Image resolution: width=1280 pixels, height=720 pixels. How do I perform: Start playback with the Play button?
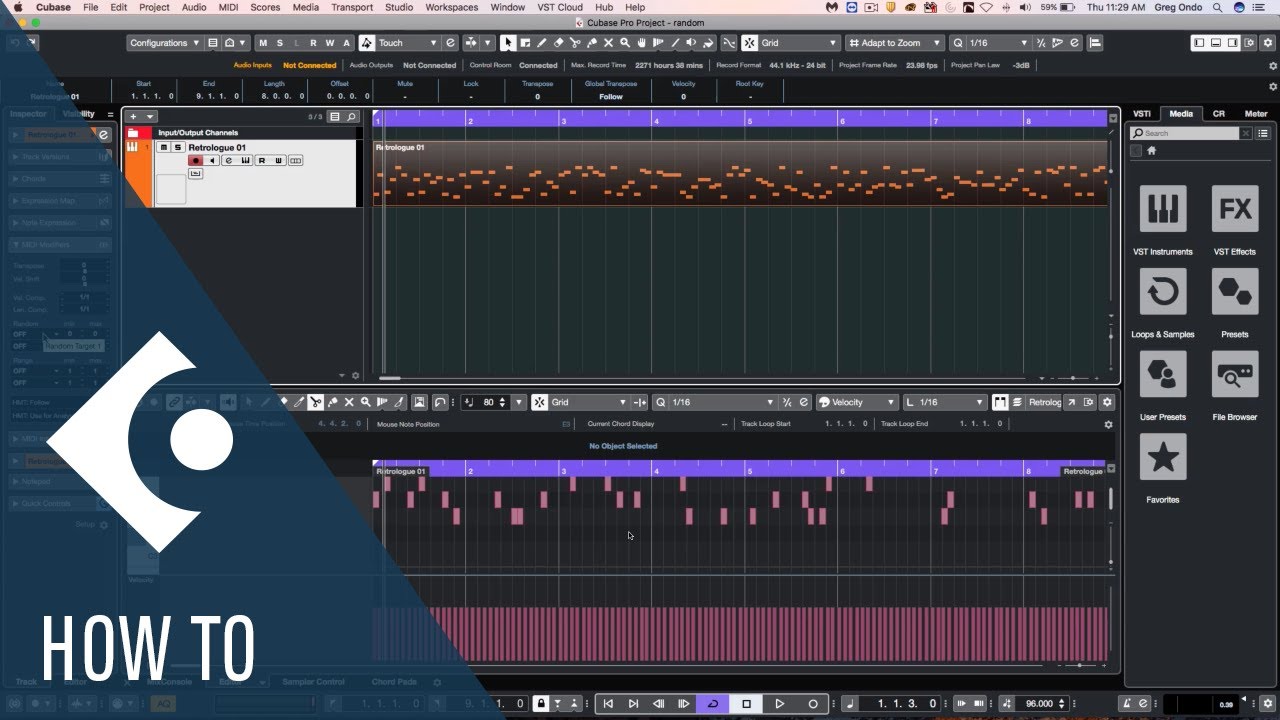click(780, 704)
